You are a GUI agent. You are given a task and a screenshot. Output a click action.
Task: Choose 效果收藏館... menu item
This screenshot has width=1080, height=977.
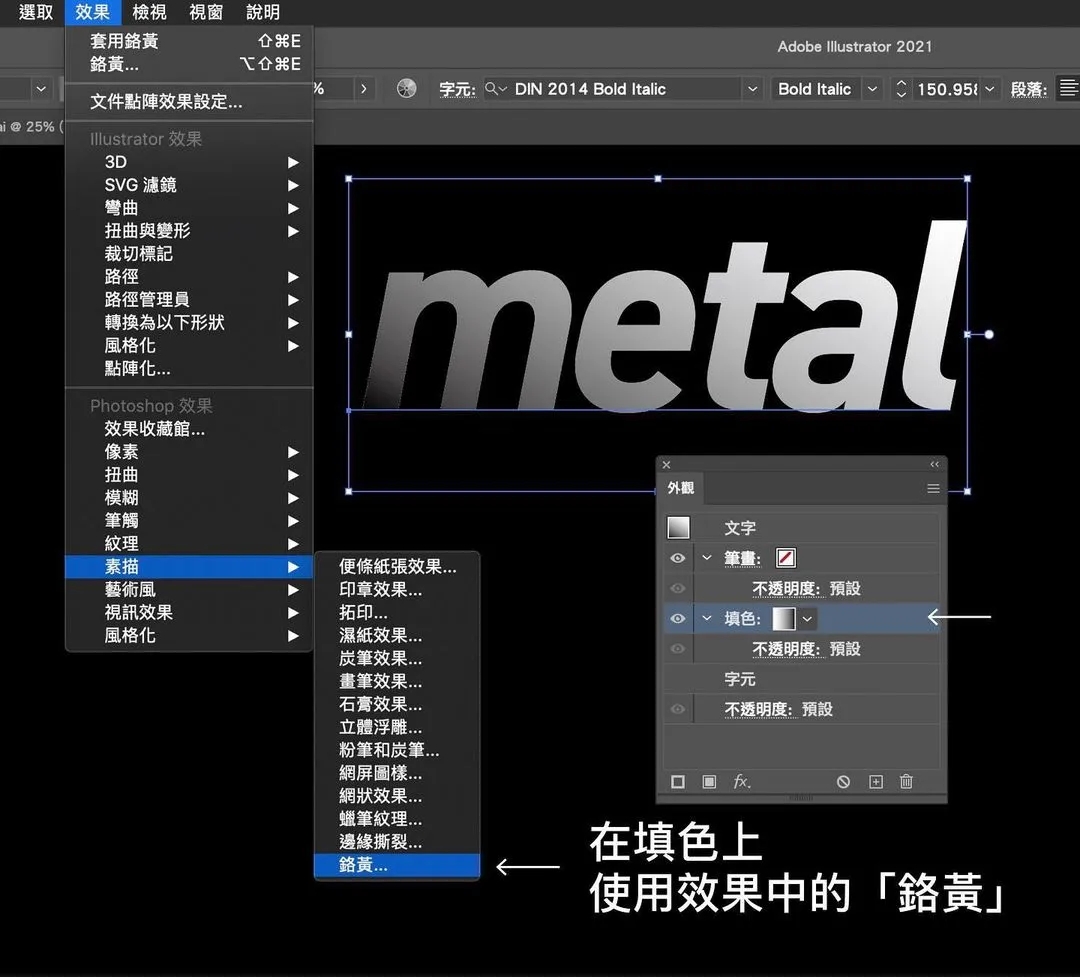(189, 429)
